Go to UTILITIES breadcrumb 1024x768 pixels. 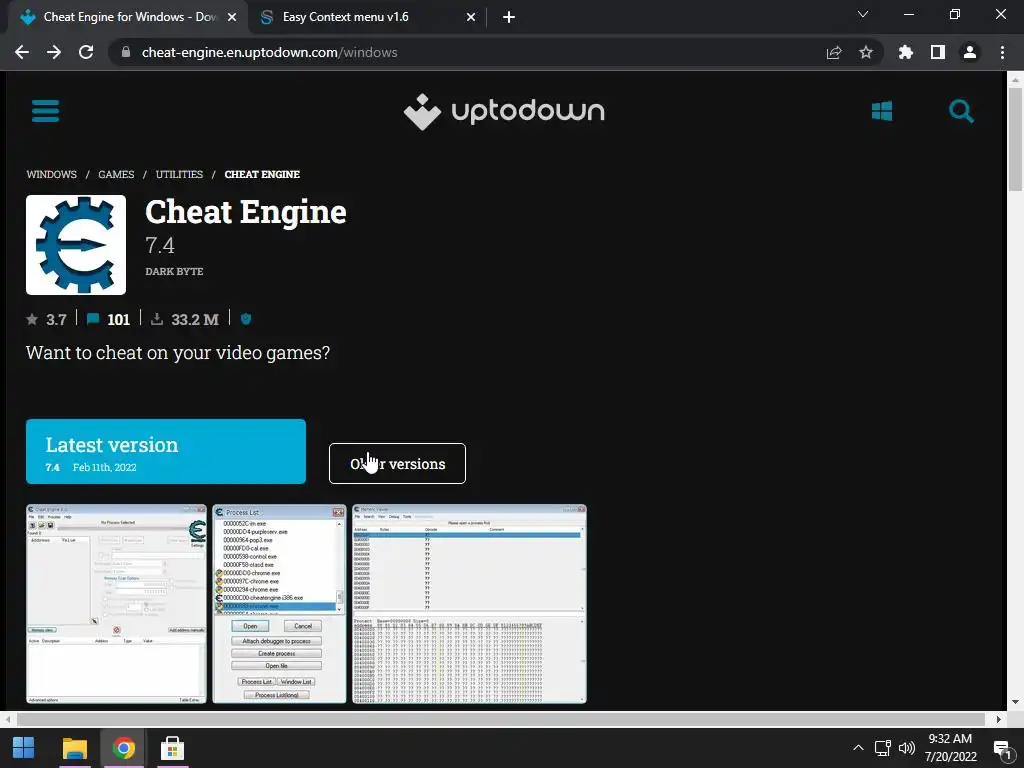[x=179, y=174]
